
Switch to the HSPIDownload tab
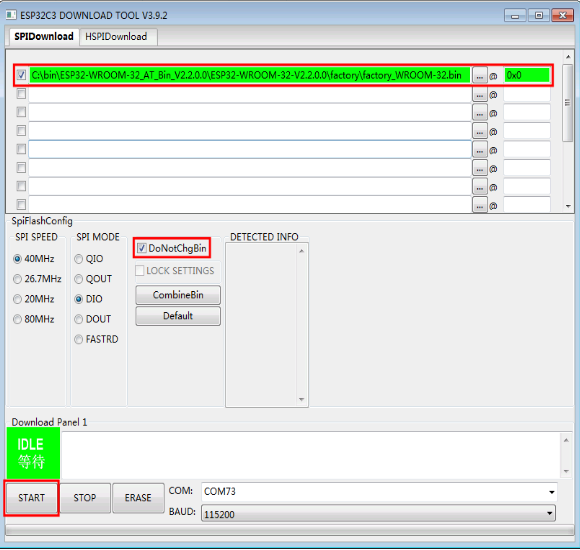pyautogui.click(x=118, y=37)
